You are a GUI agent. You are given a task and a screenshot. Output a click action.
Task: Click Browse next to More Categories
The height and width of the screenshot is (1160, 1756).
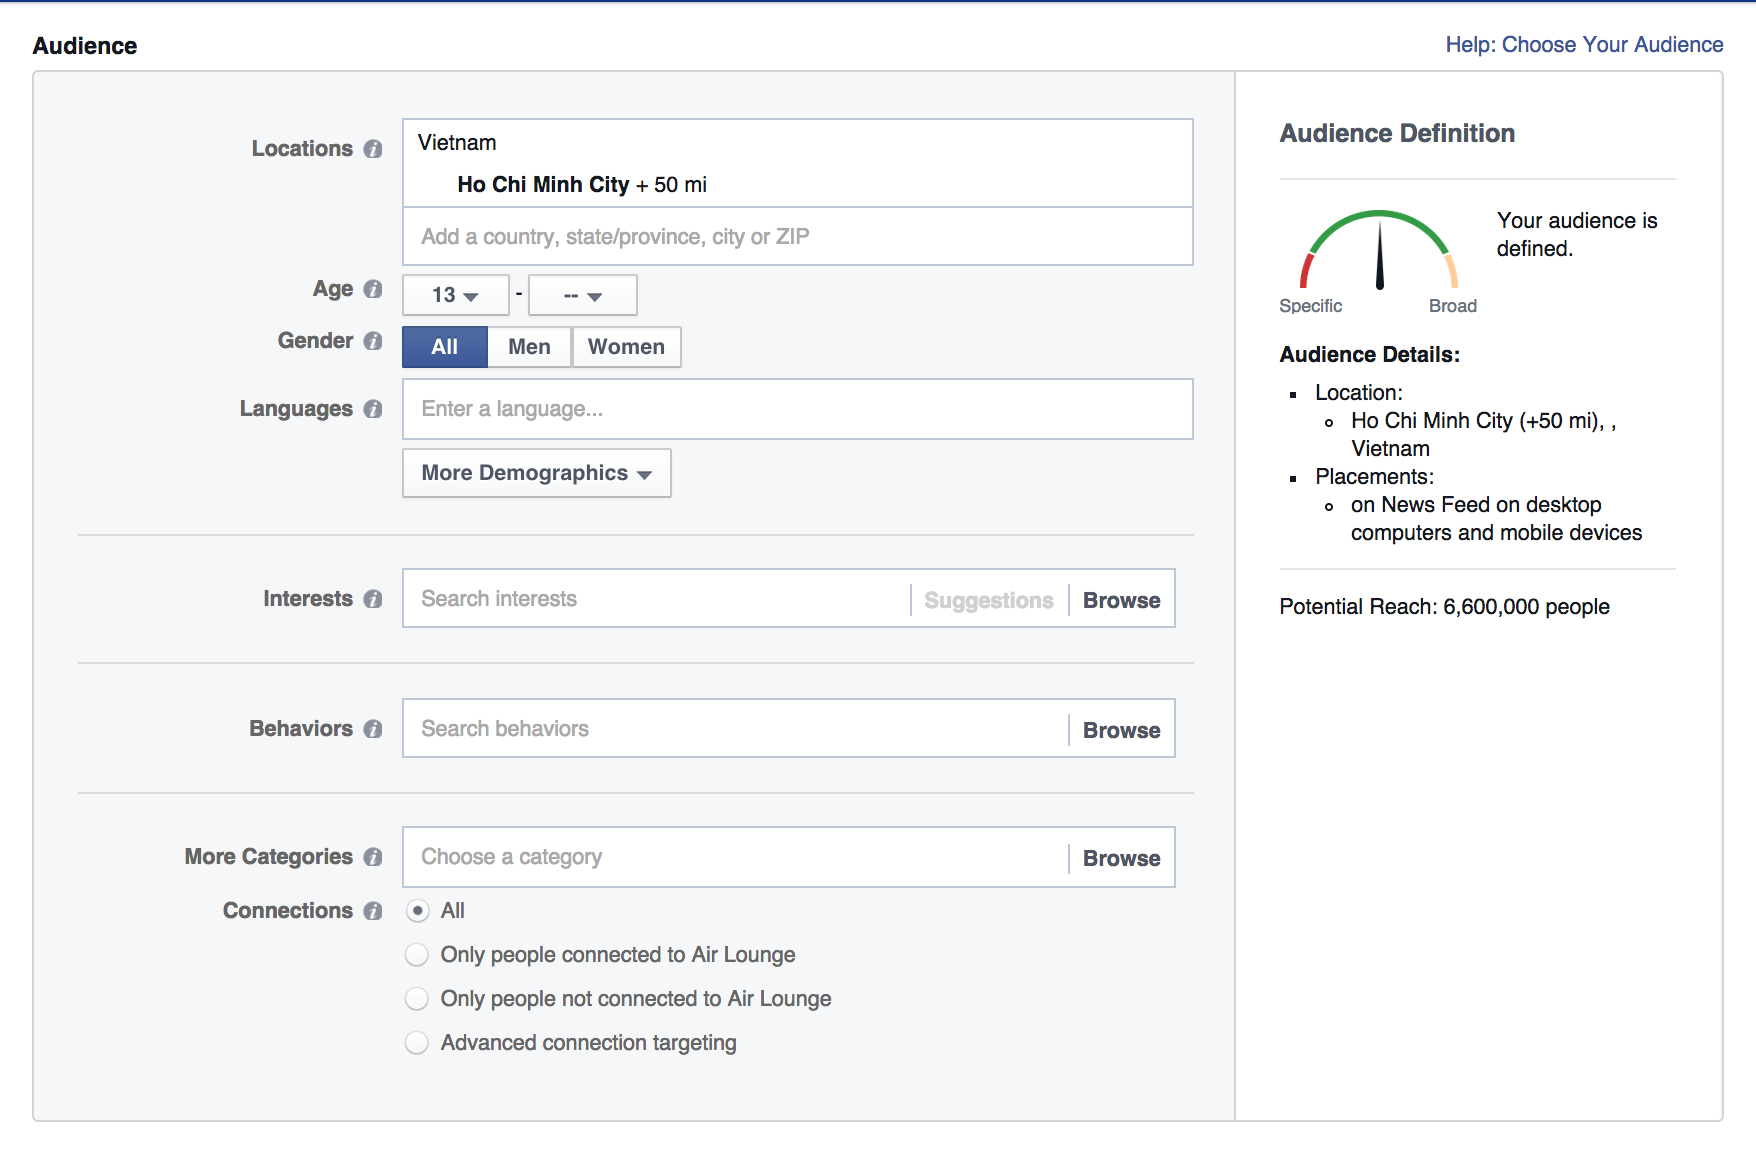point(1122,858)
